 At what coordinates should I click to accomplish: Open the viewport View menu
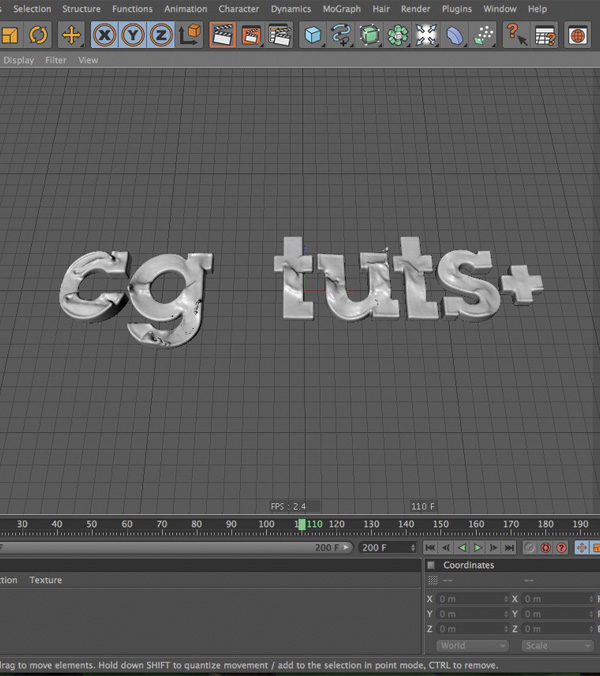click(88, 60)
